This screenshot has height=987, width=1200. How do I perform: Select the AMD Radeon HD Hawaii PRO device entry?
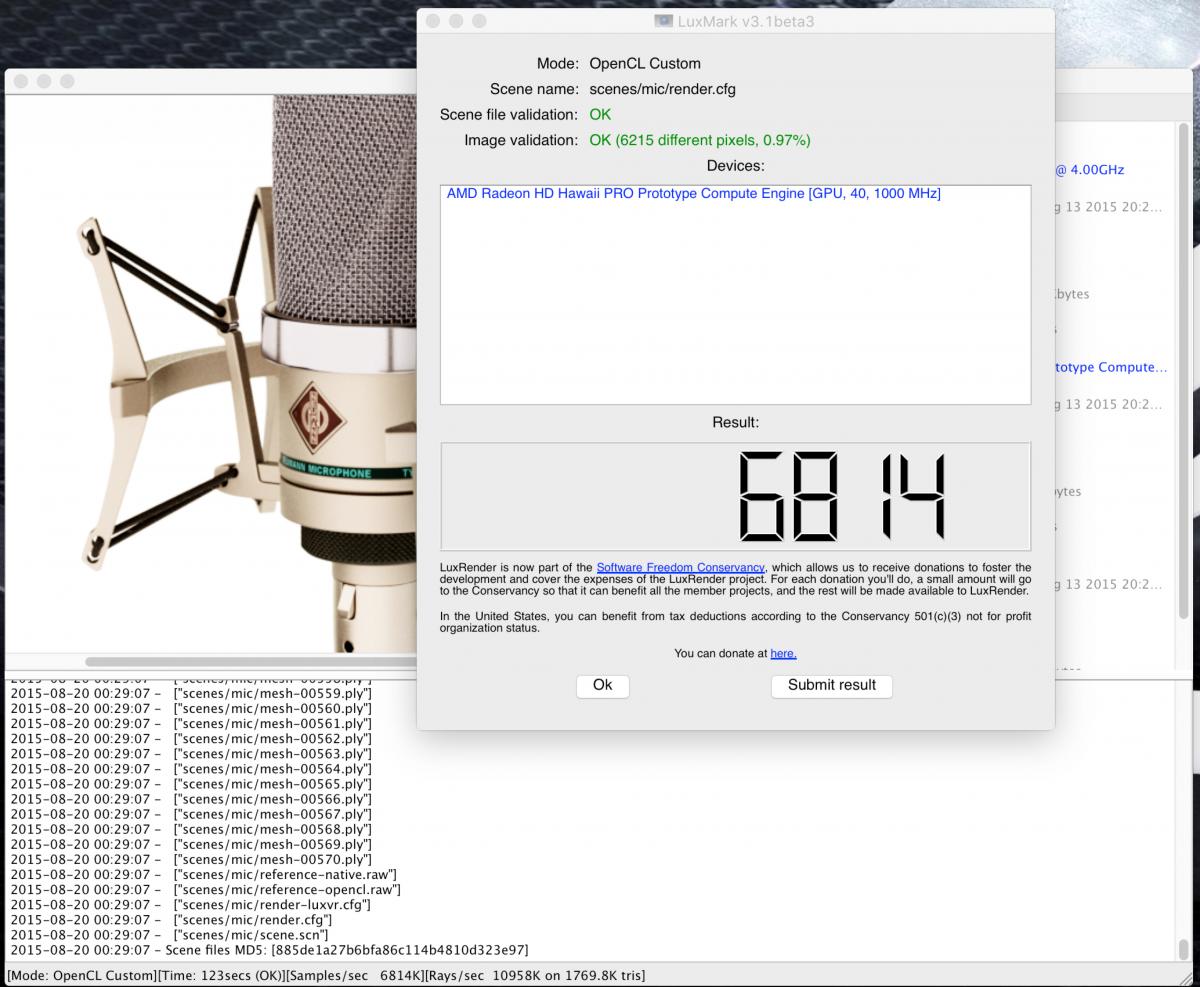click(693, 194)
